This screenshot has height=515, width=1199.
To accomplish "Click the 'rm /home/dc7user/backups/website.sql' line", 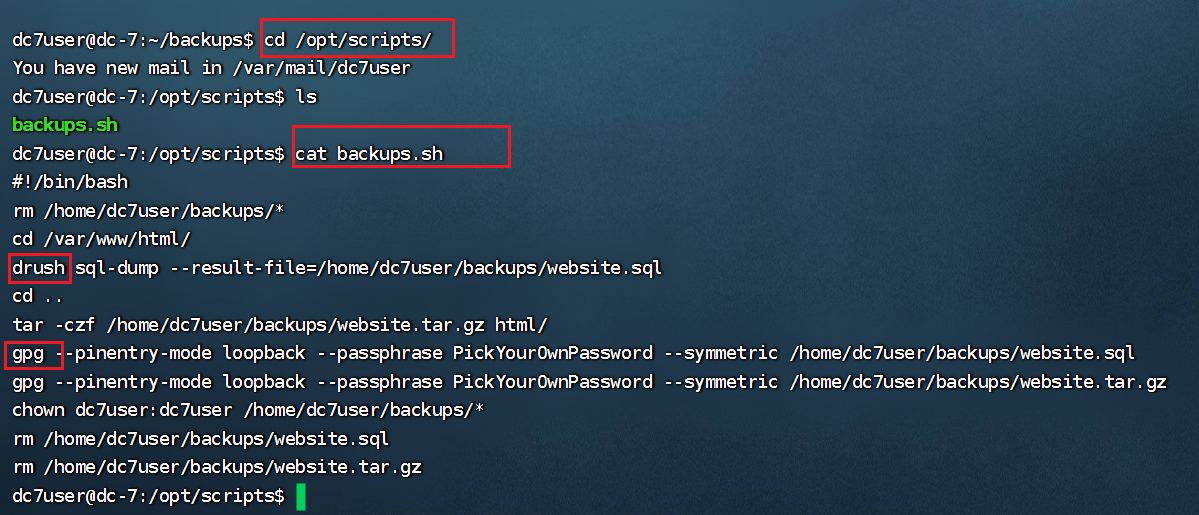I will (200, 439).
